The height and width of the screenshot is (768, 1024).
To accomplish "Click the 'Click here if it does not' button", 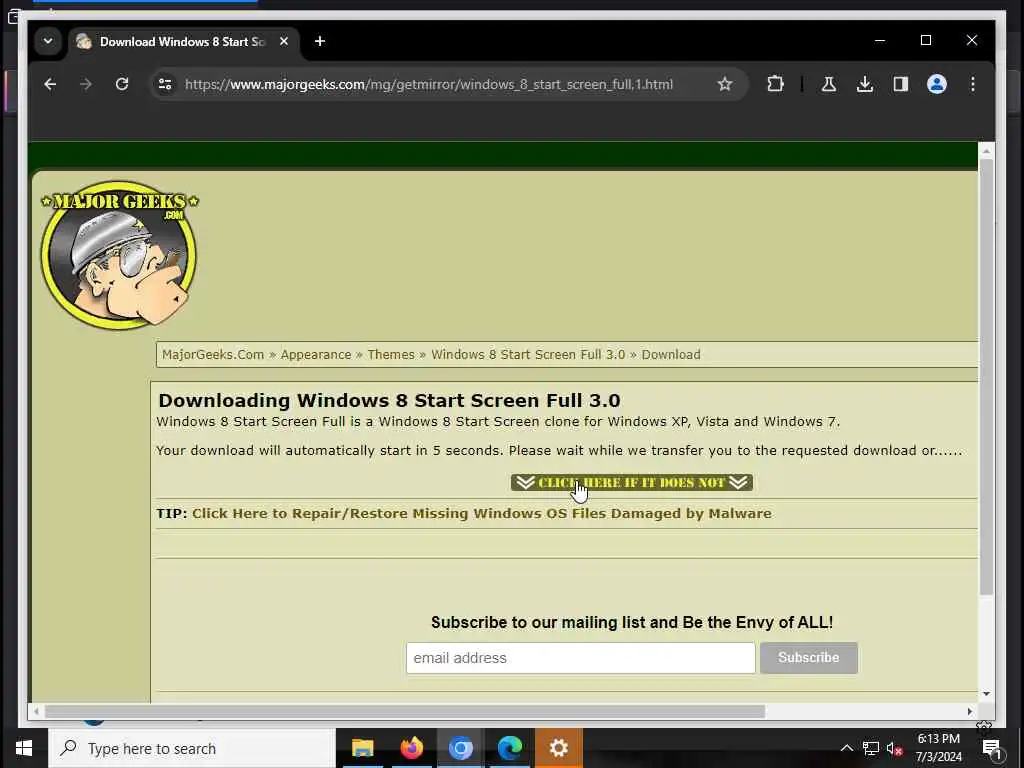I will tap(632, 483).
